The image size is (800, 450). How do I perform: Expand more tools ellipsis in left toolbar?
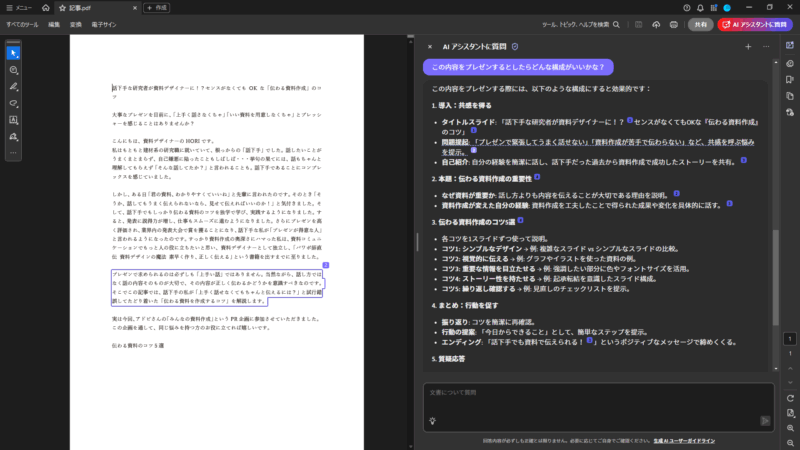pos(14,153)
